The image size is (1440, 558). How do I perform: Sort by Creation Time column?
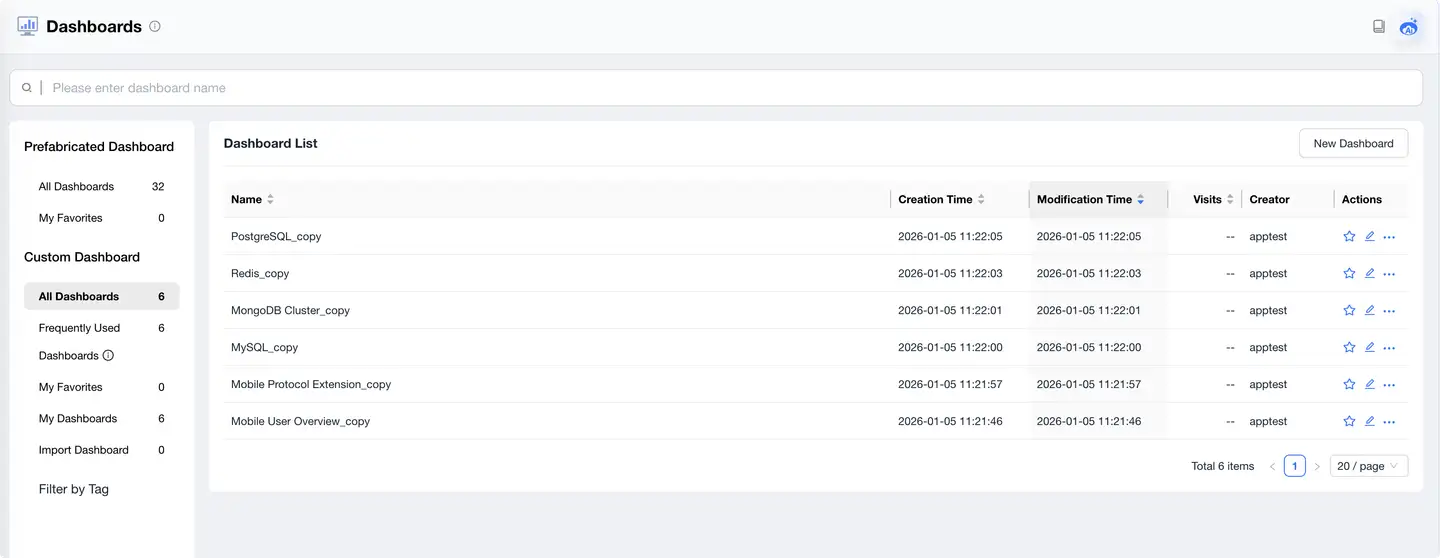981,200
